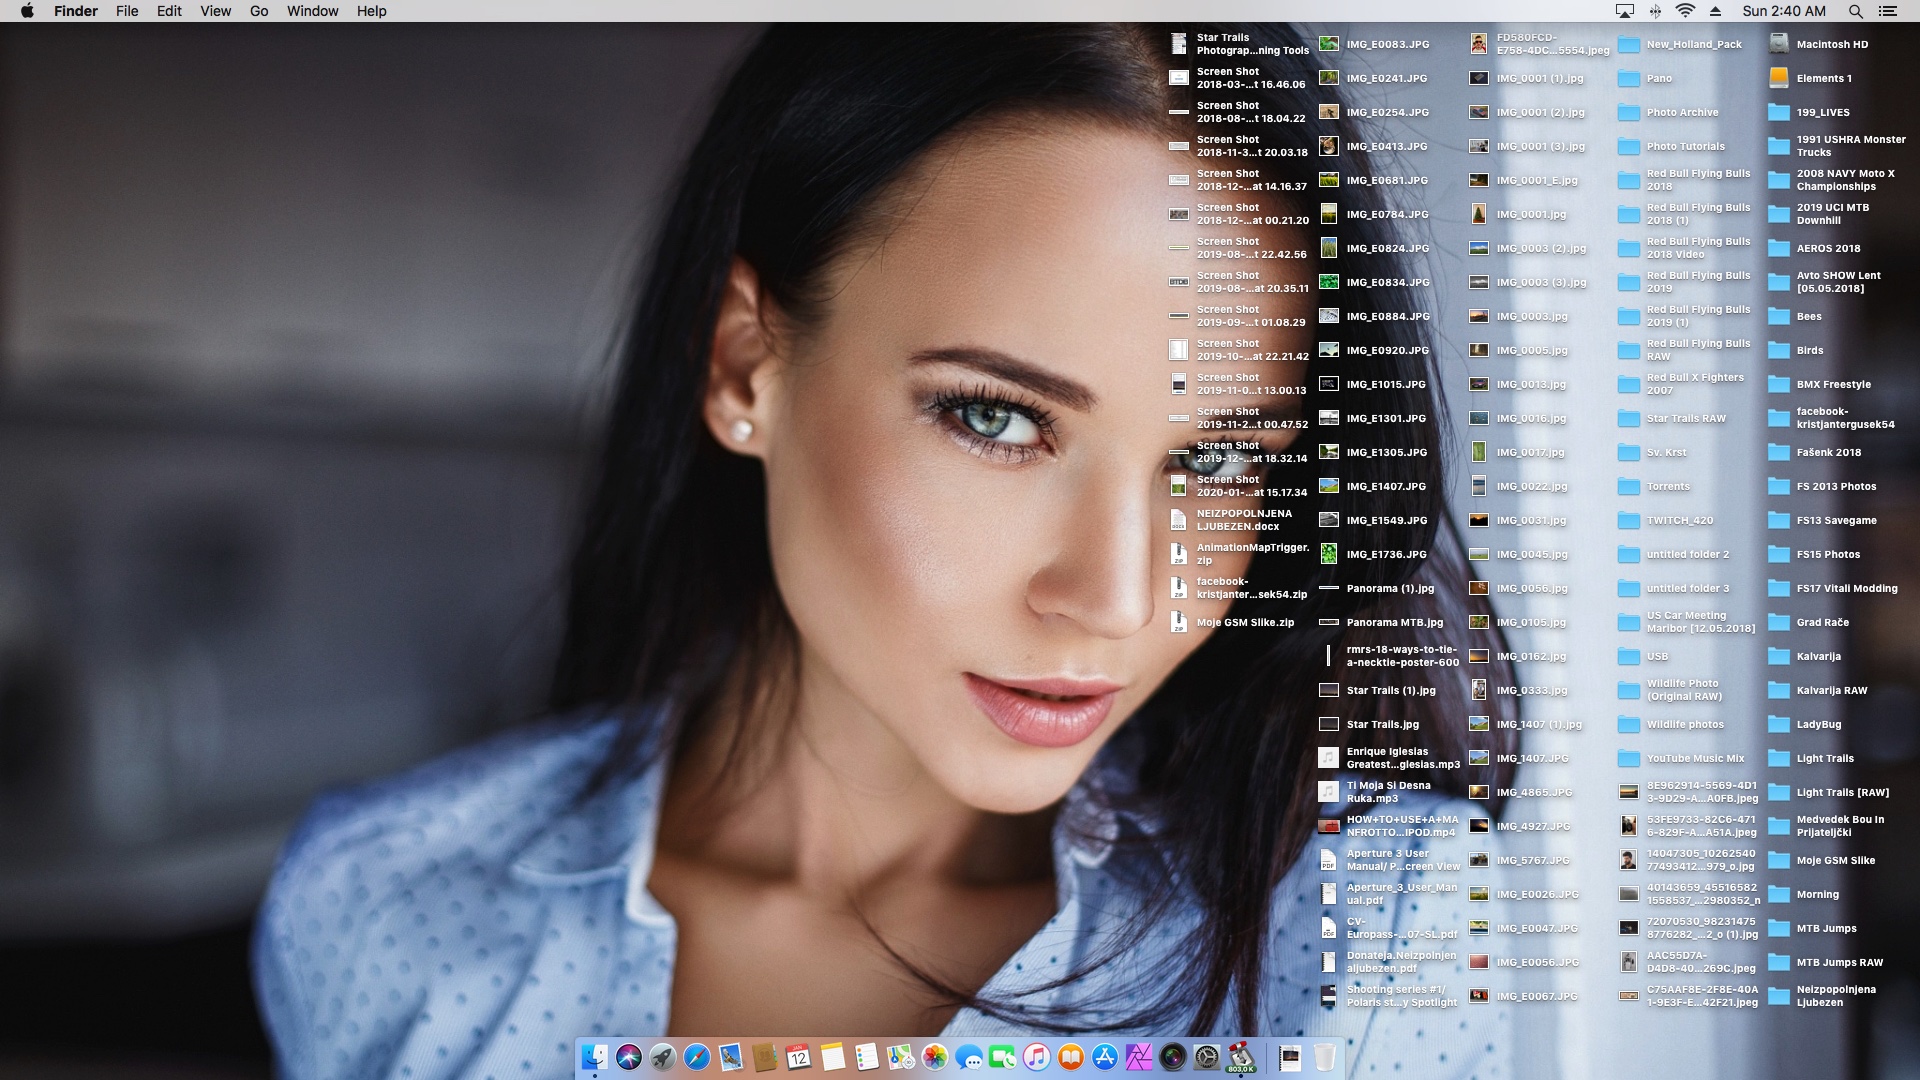Click the eject icon in menu bar
Image resolution: width=1920 pixels, height=1080 pixels.
tap(1716, 11)
